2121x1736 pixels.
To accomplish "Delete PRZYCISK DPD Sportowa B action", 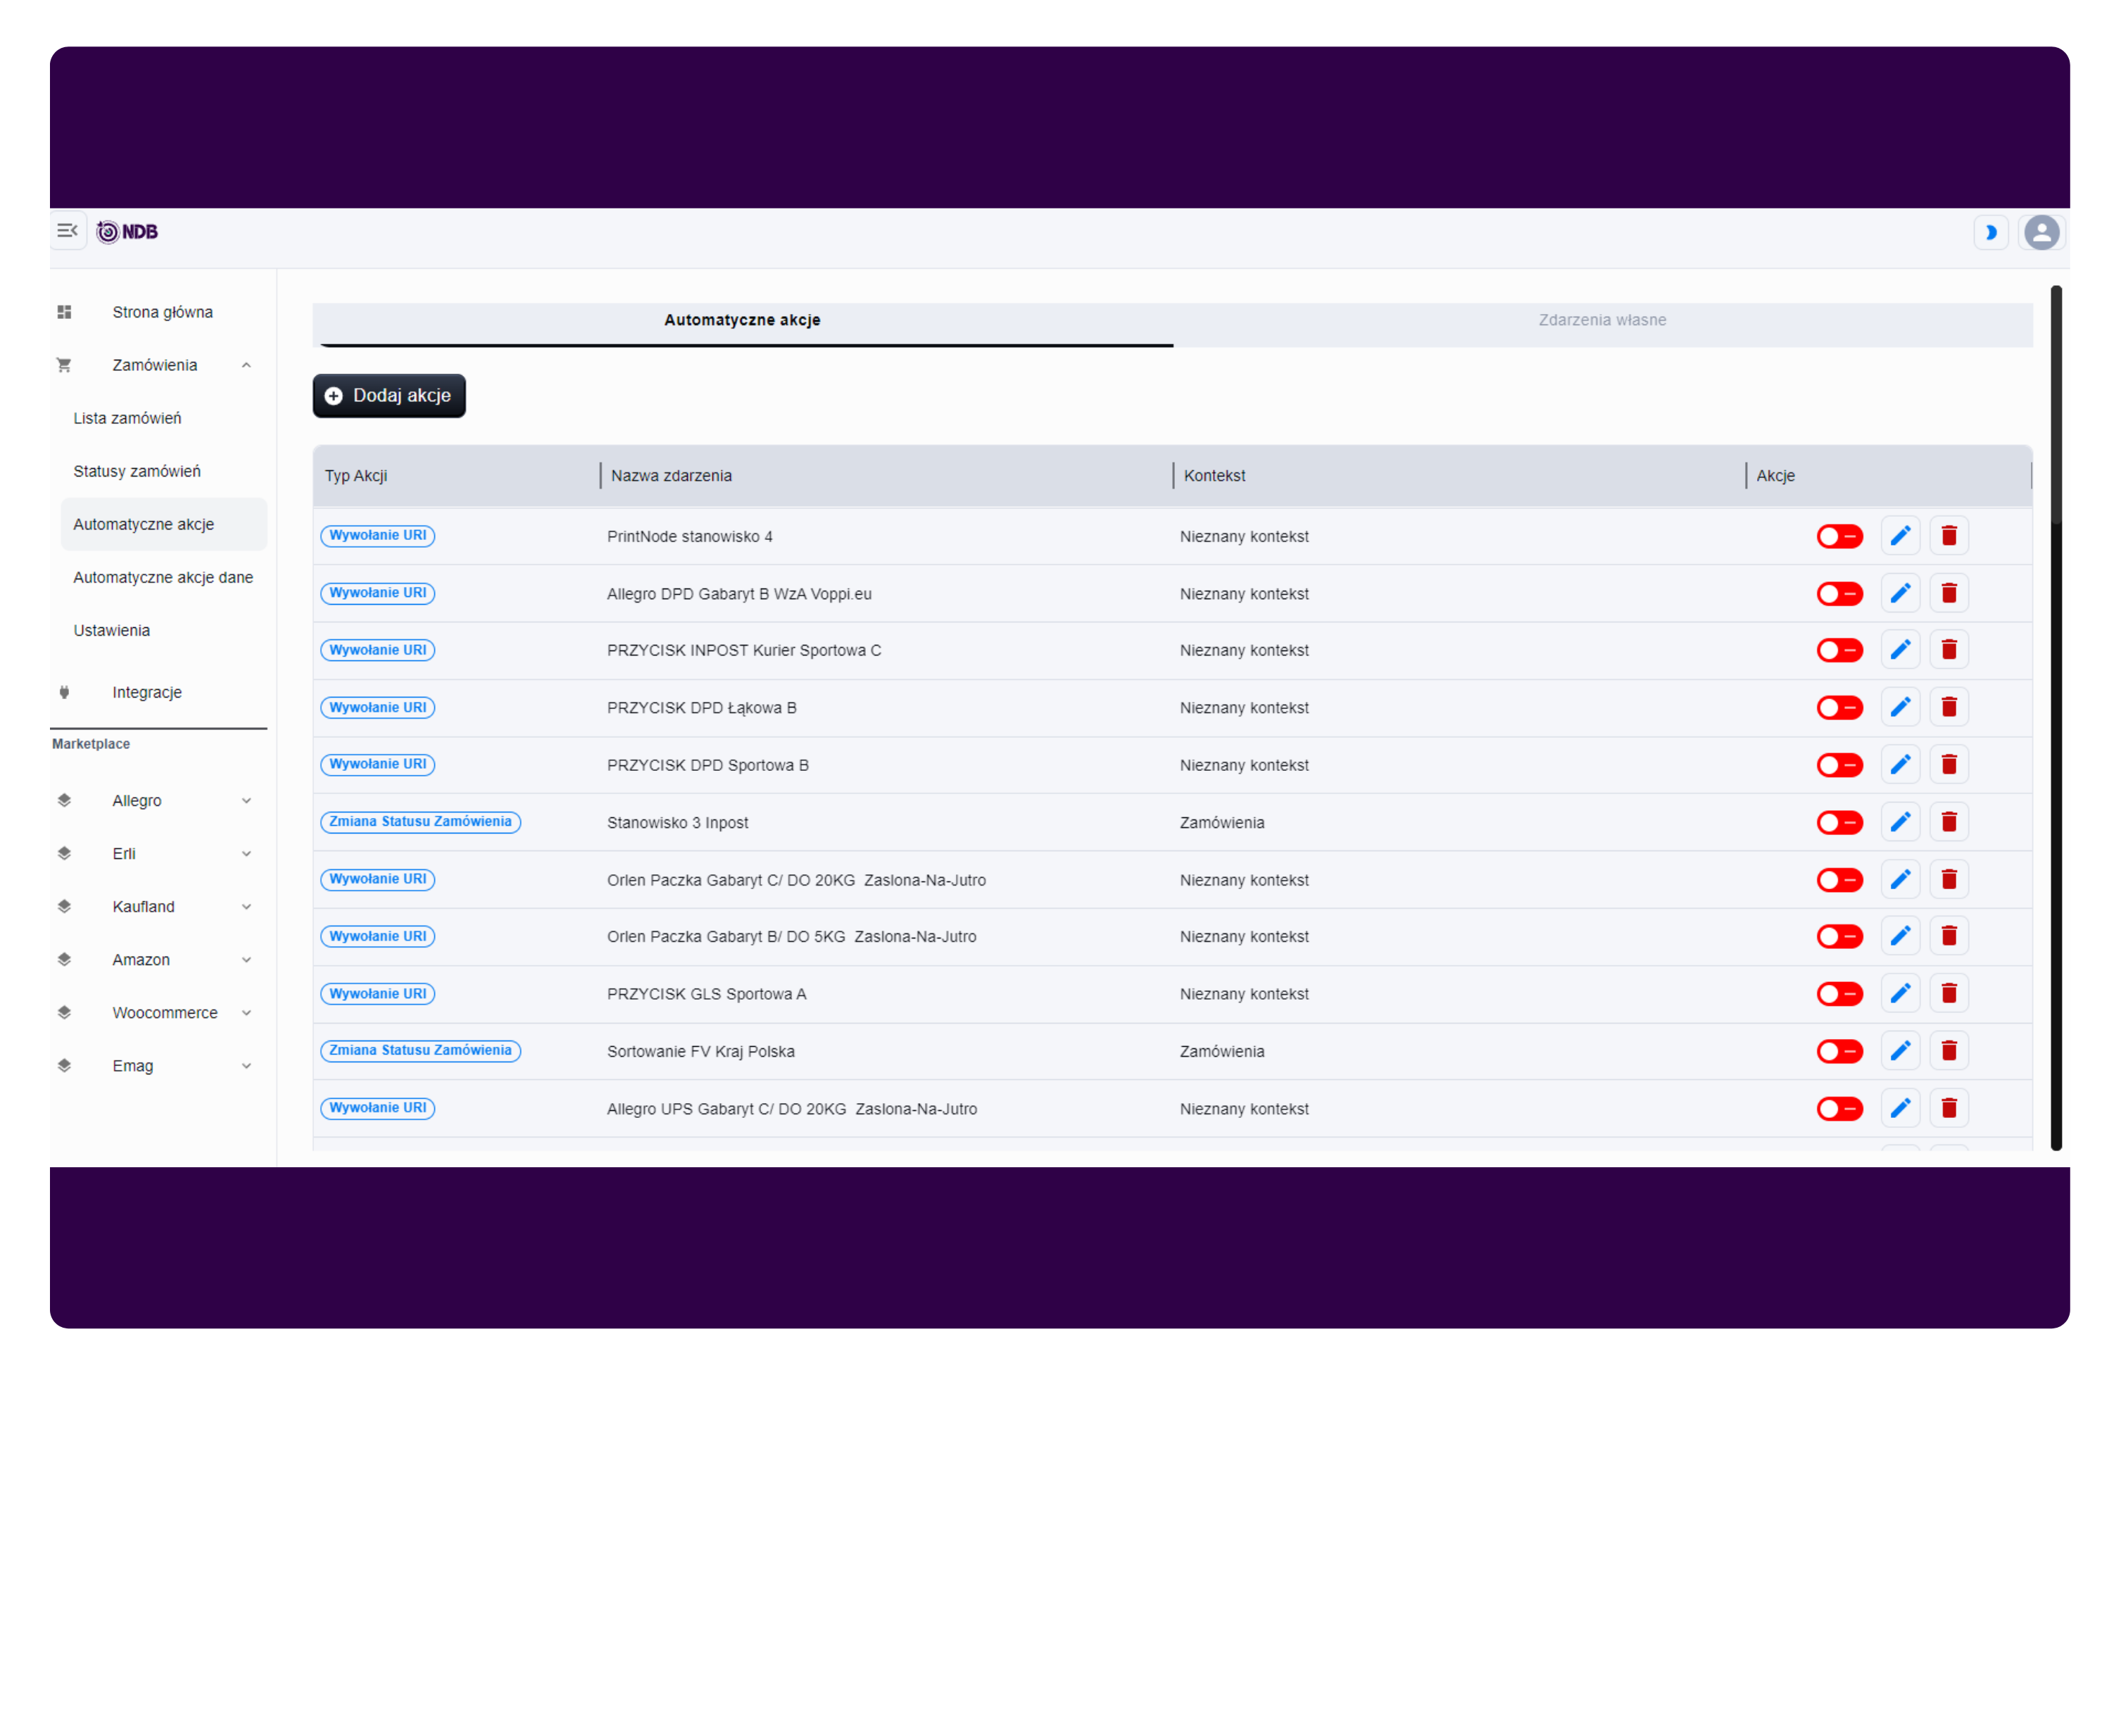I will (1948, 765).
